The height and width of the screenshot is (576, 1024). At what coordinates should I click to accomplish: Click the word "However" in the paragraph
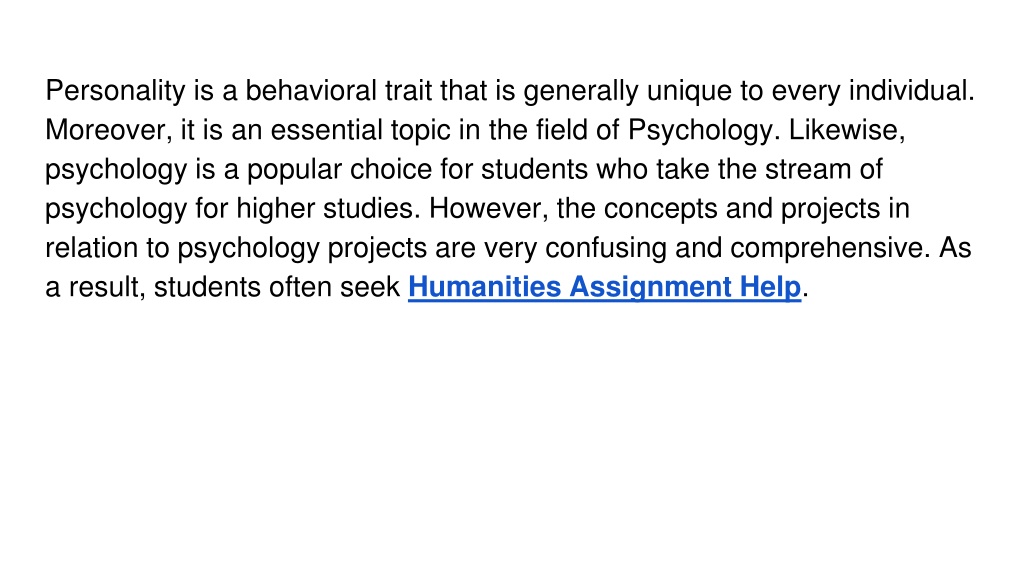tap(488, 208)
